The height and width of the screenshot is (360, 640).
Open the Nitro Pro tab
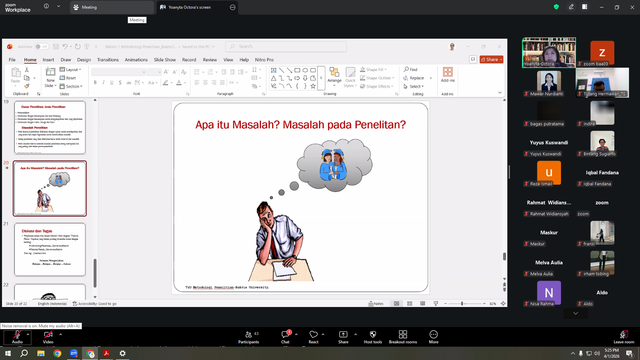pos(264,60)
